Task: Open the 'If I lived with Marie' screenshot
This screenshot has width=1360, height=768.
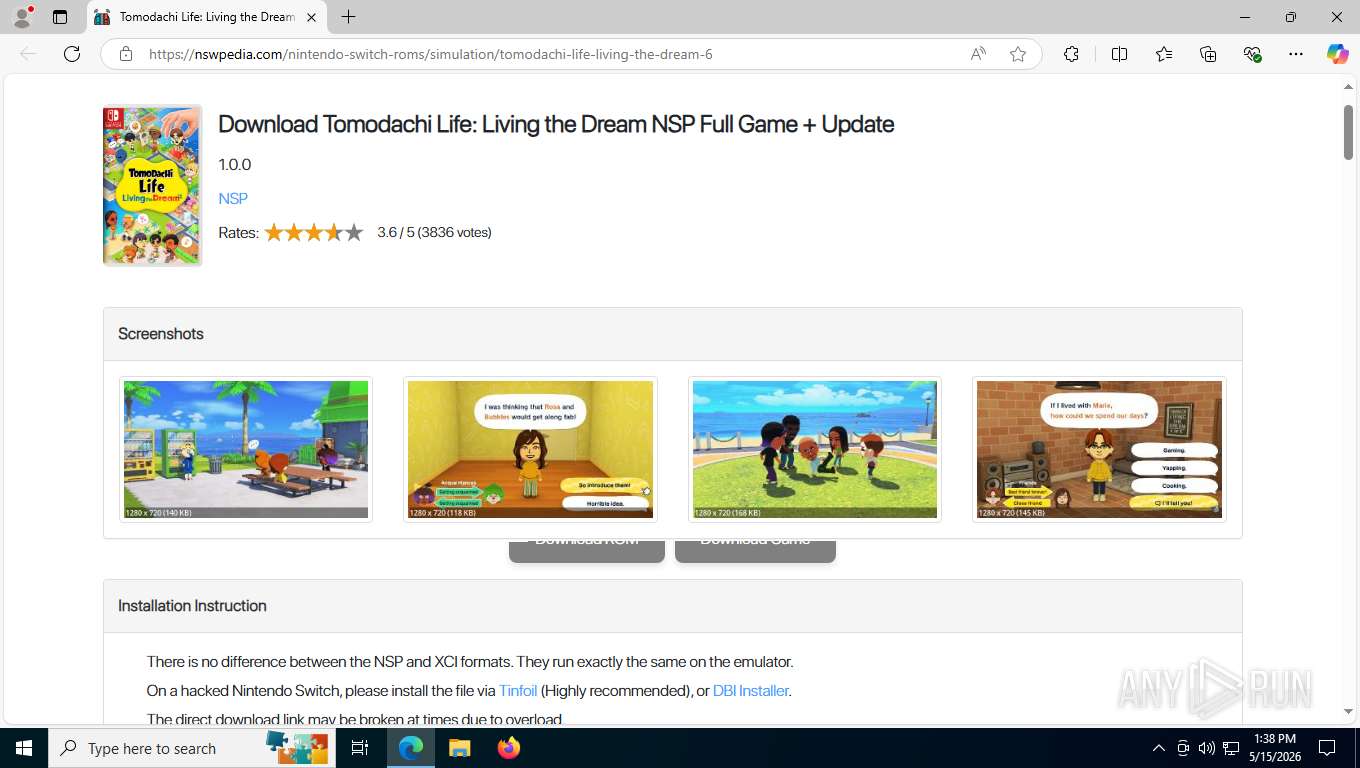Action: 1099,449
